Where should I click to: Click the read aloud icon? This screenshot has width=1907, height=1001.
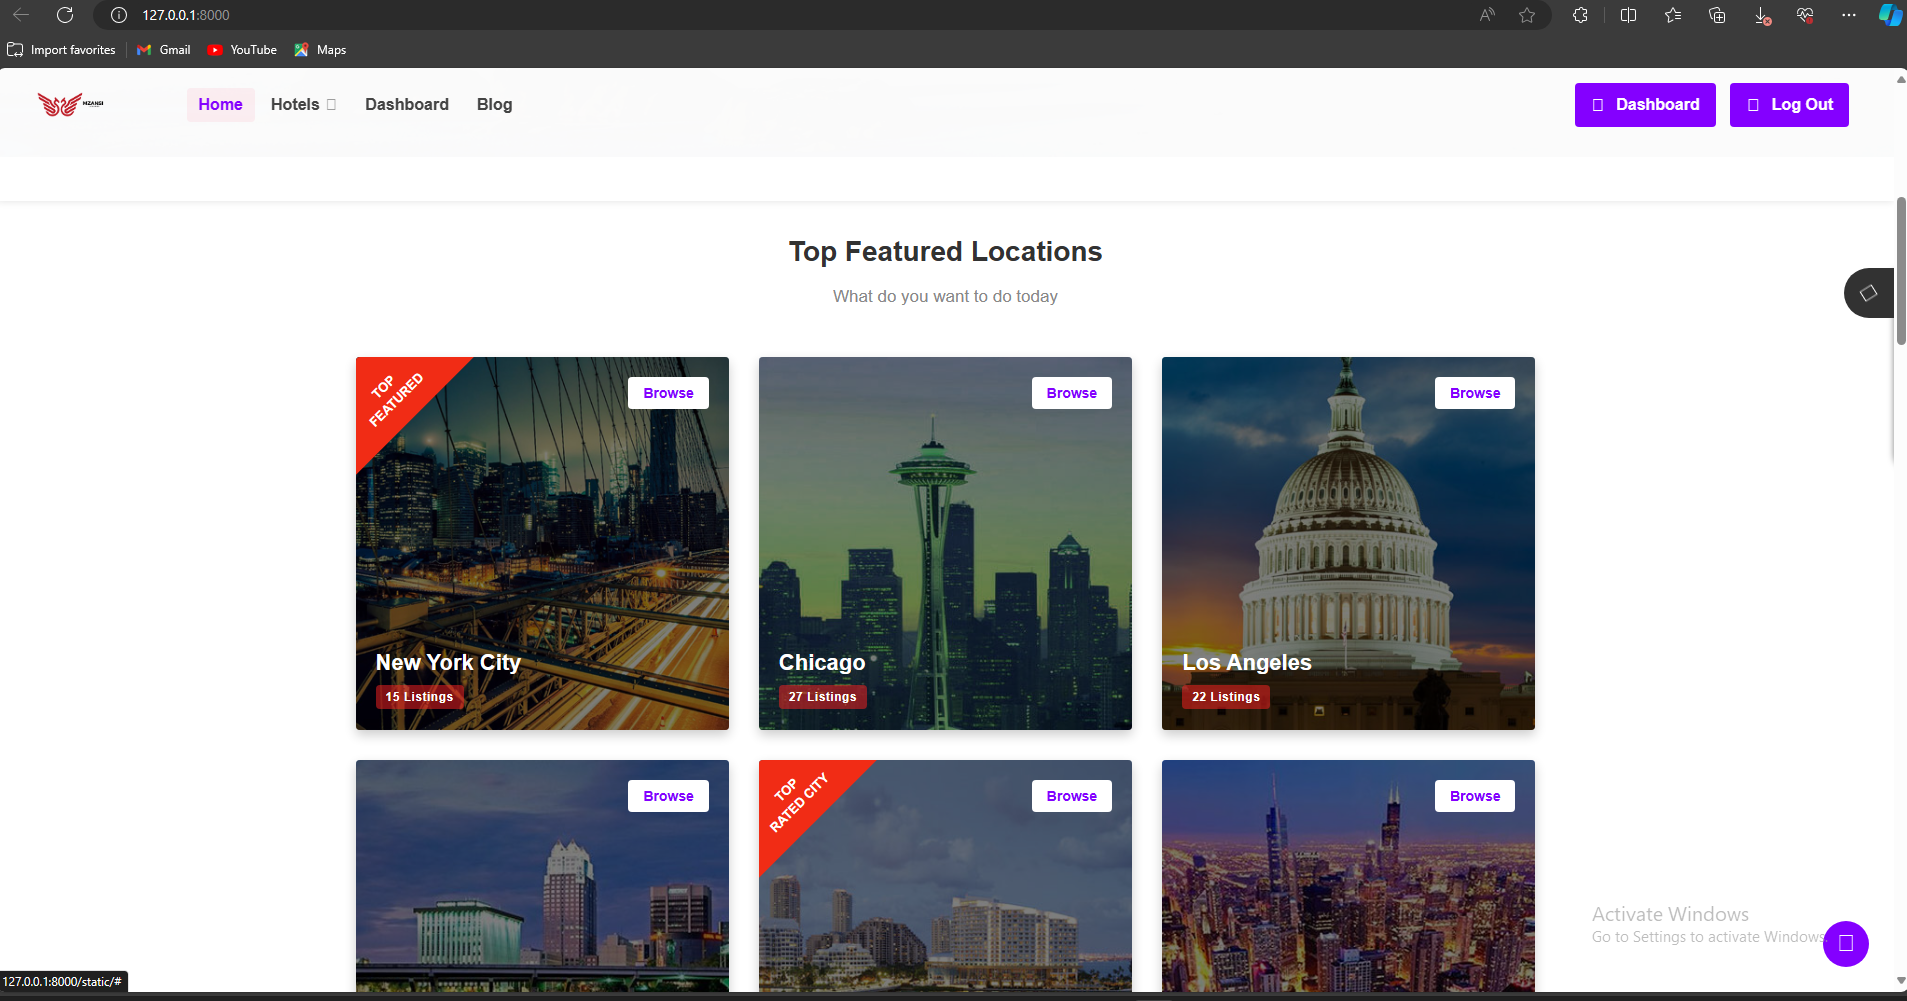pos(1487,15)
